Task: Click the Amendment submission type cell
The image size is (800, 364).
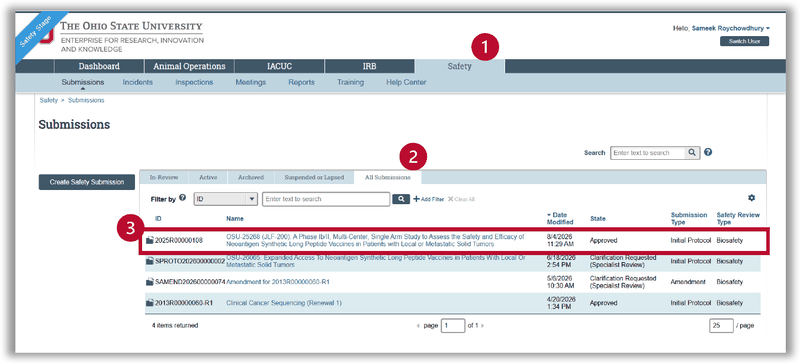Action: [x=688, y=282]
